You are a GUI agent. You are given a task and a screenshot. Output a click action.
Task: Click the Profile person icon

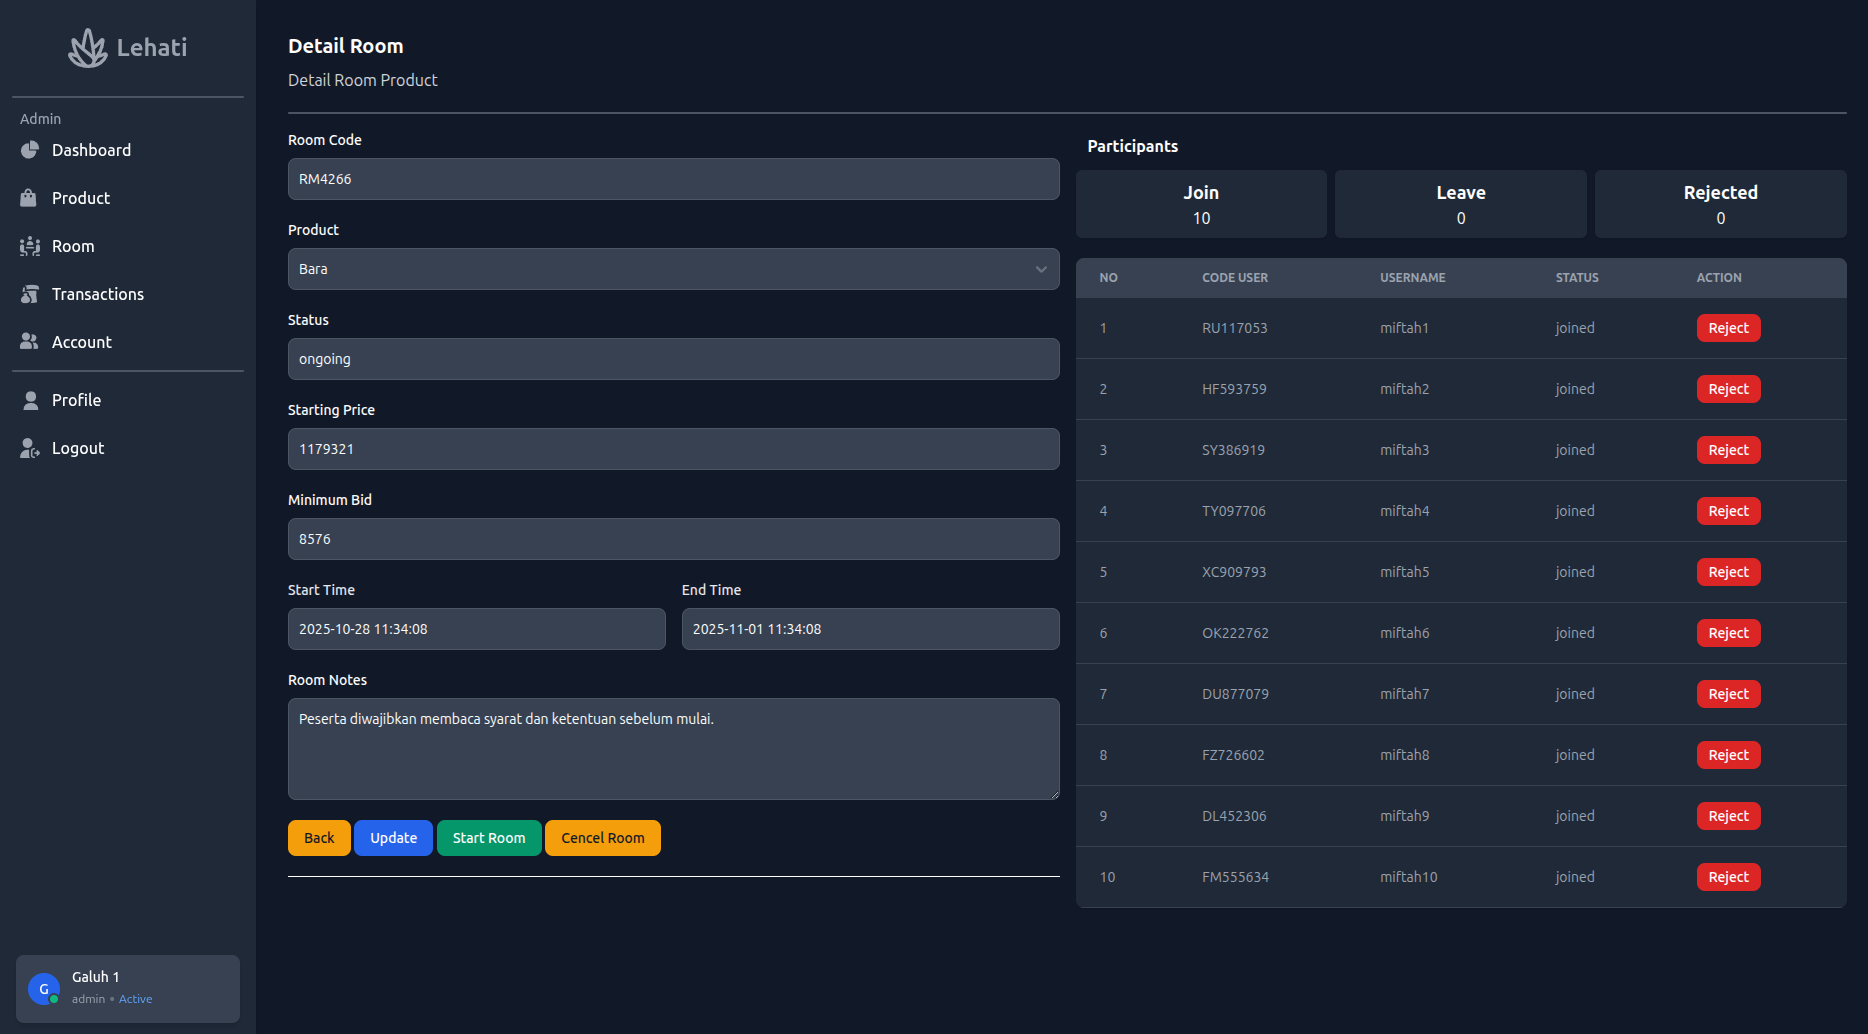pos(31,400)
